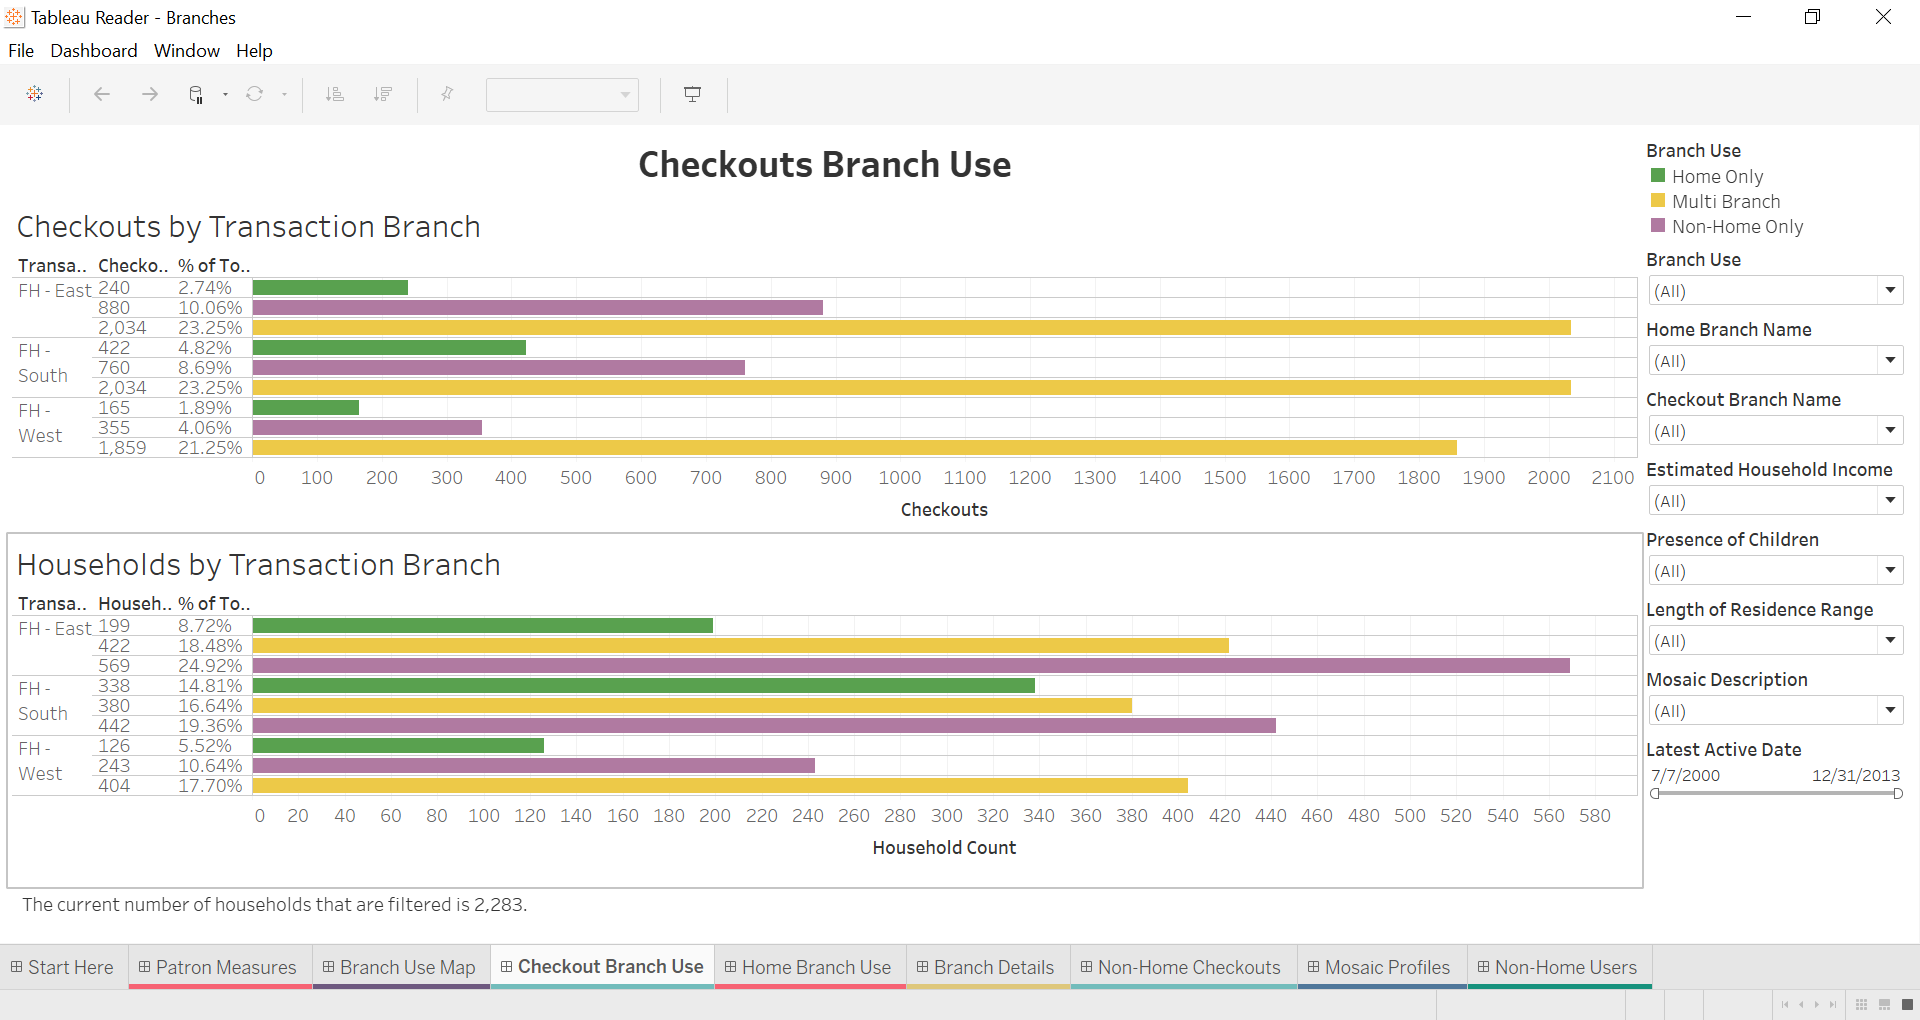The width and height of the screenshot is (1920, 1020).
Task: Click the FH - East 880 checkouts purple bar
Action: (x=538, y=308)
